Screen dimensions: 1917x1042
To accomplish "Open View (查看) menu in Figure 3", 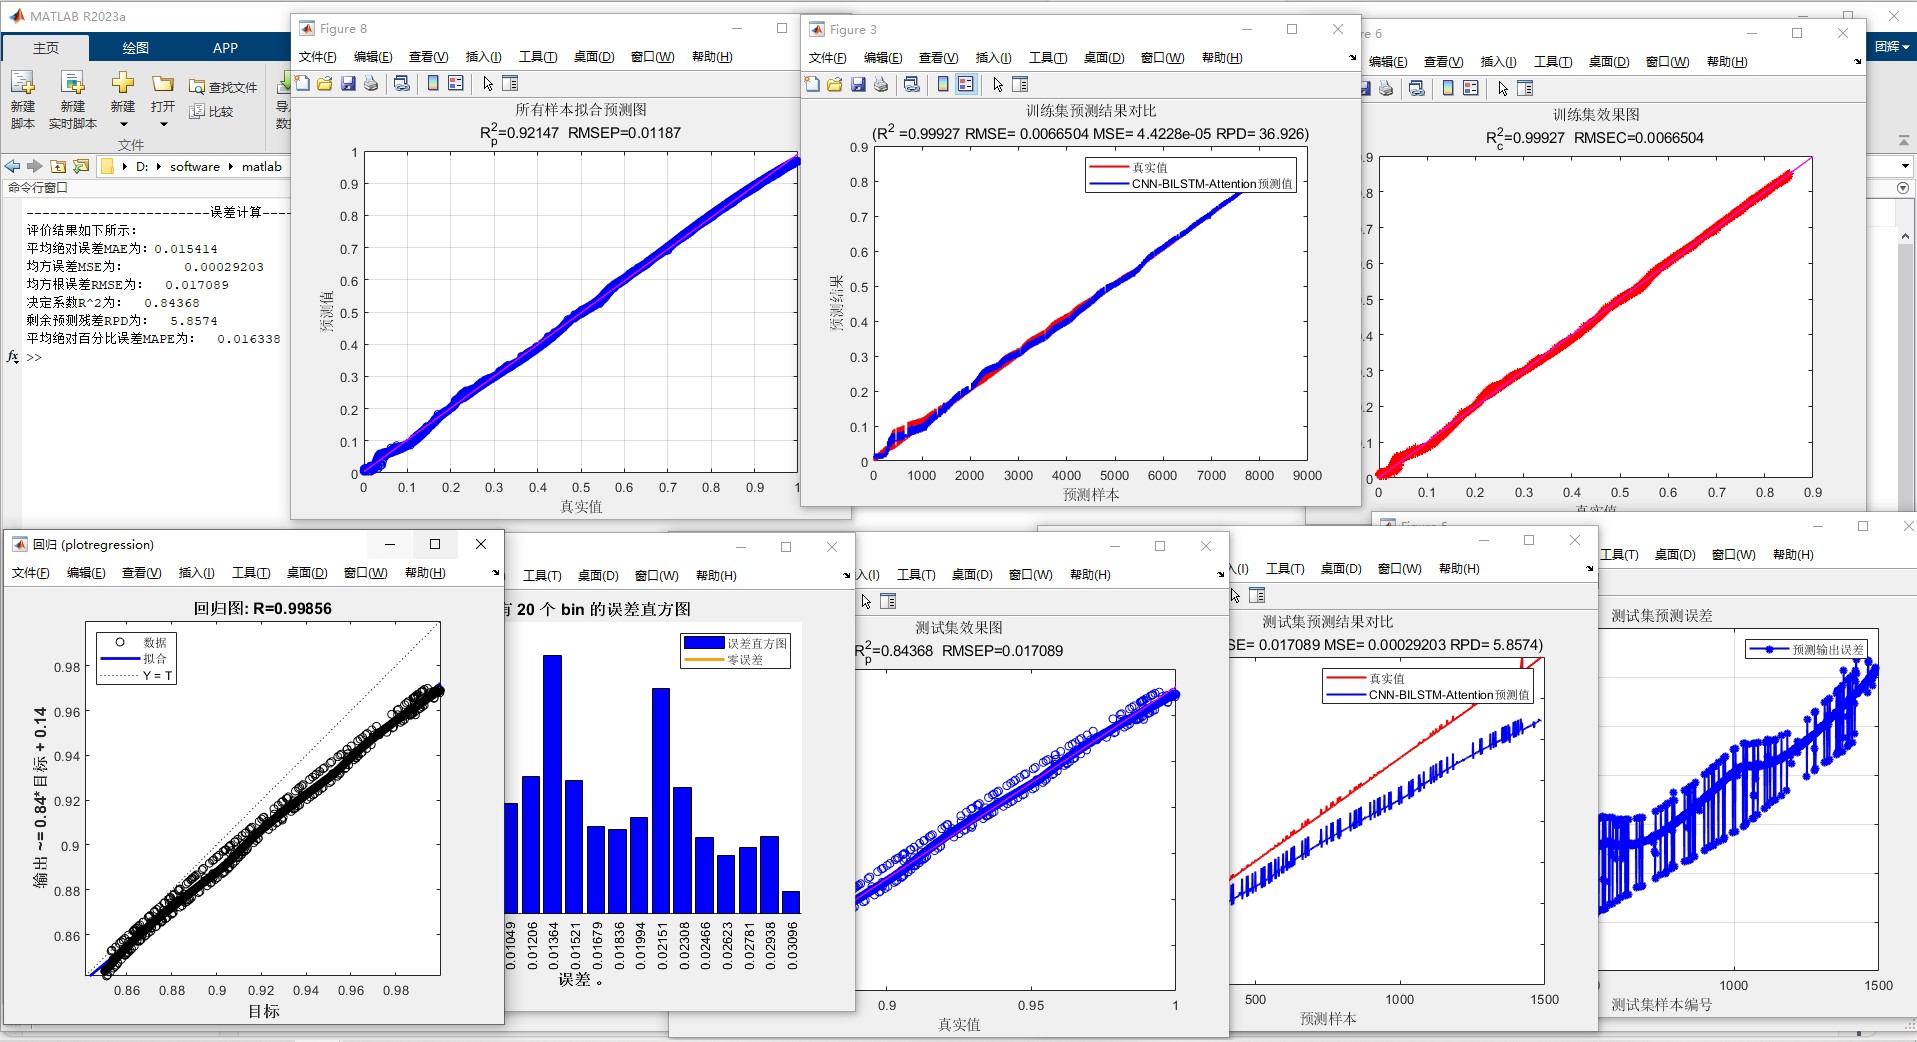I will click(x=938, y=58).
